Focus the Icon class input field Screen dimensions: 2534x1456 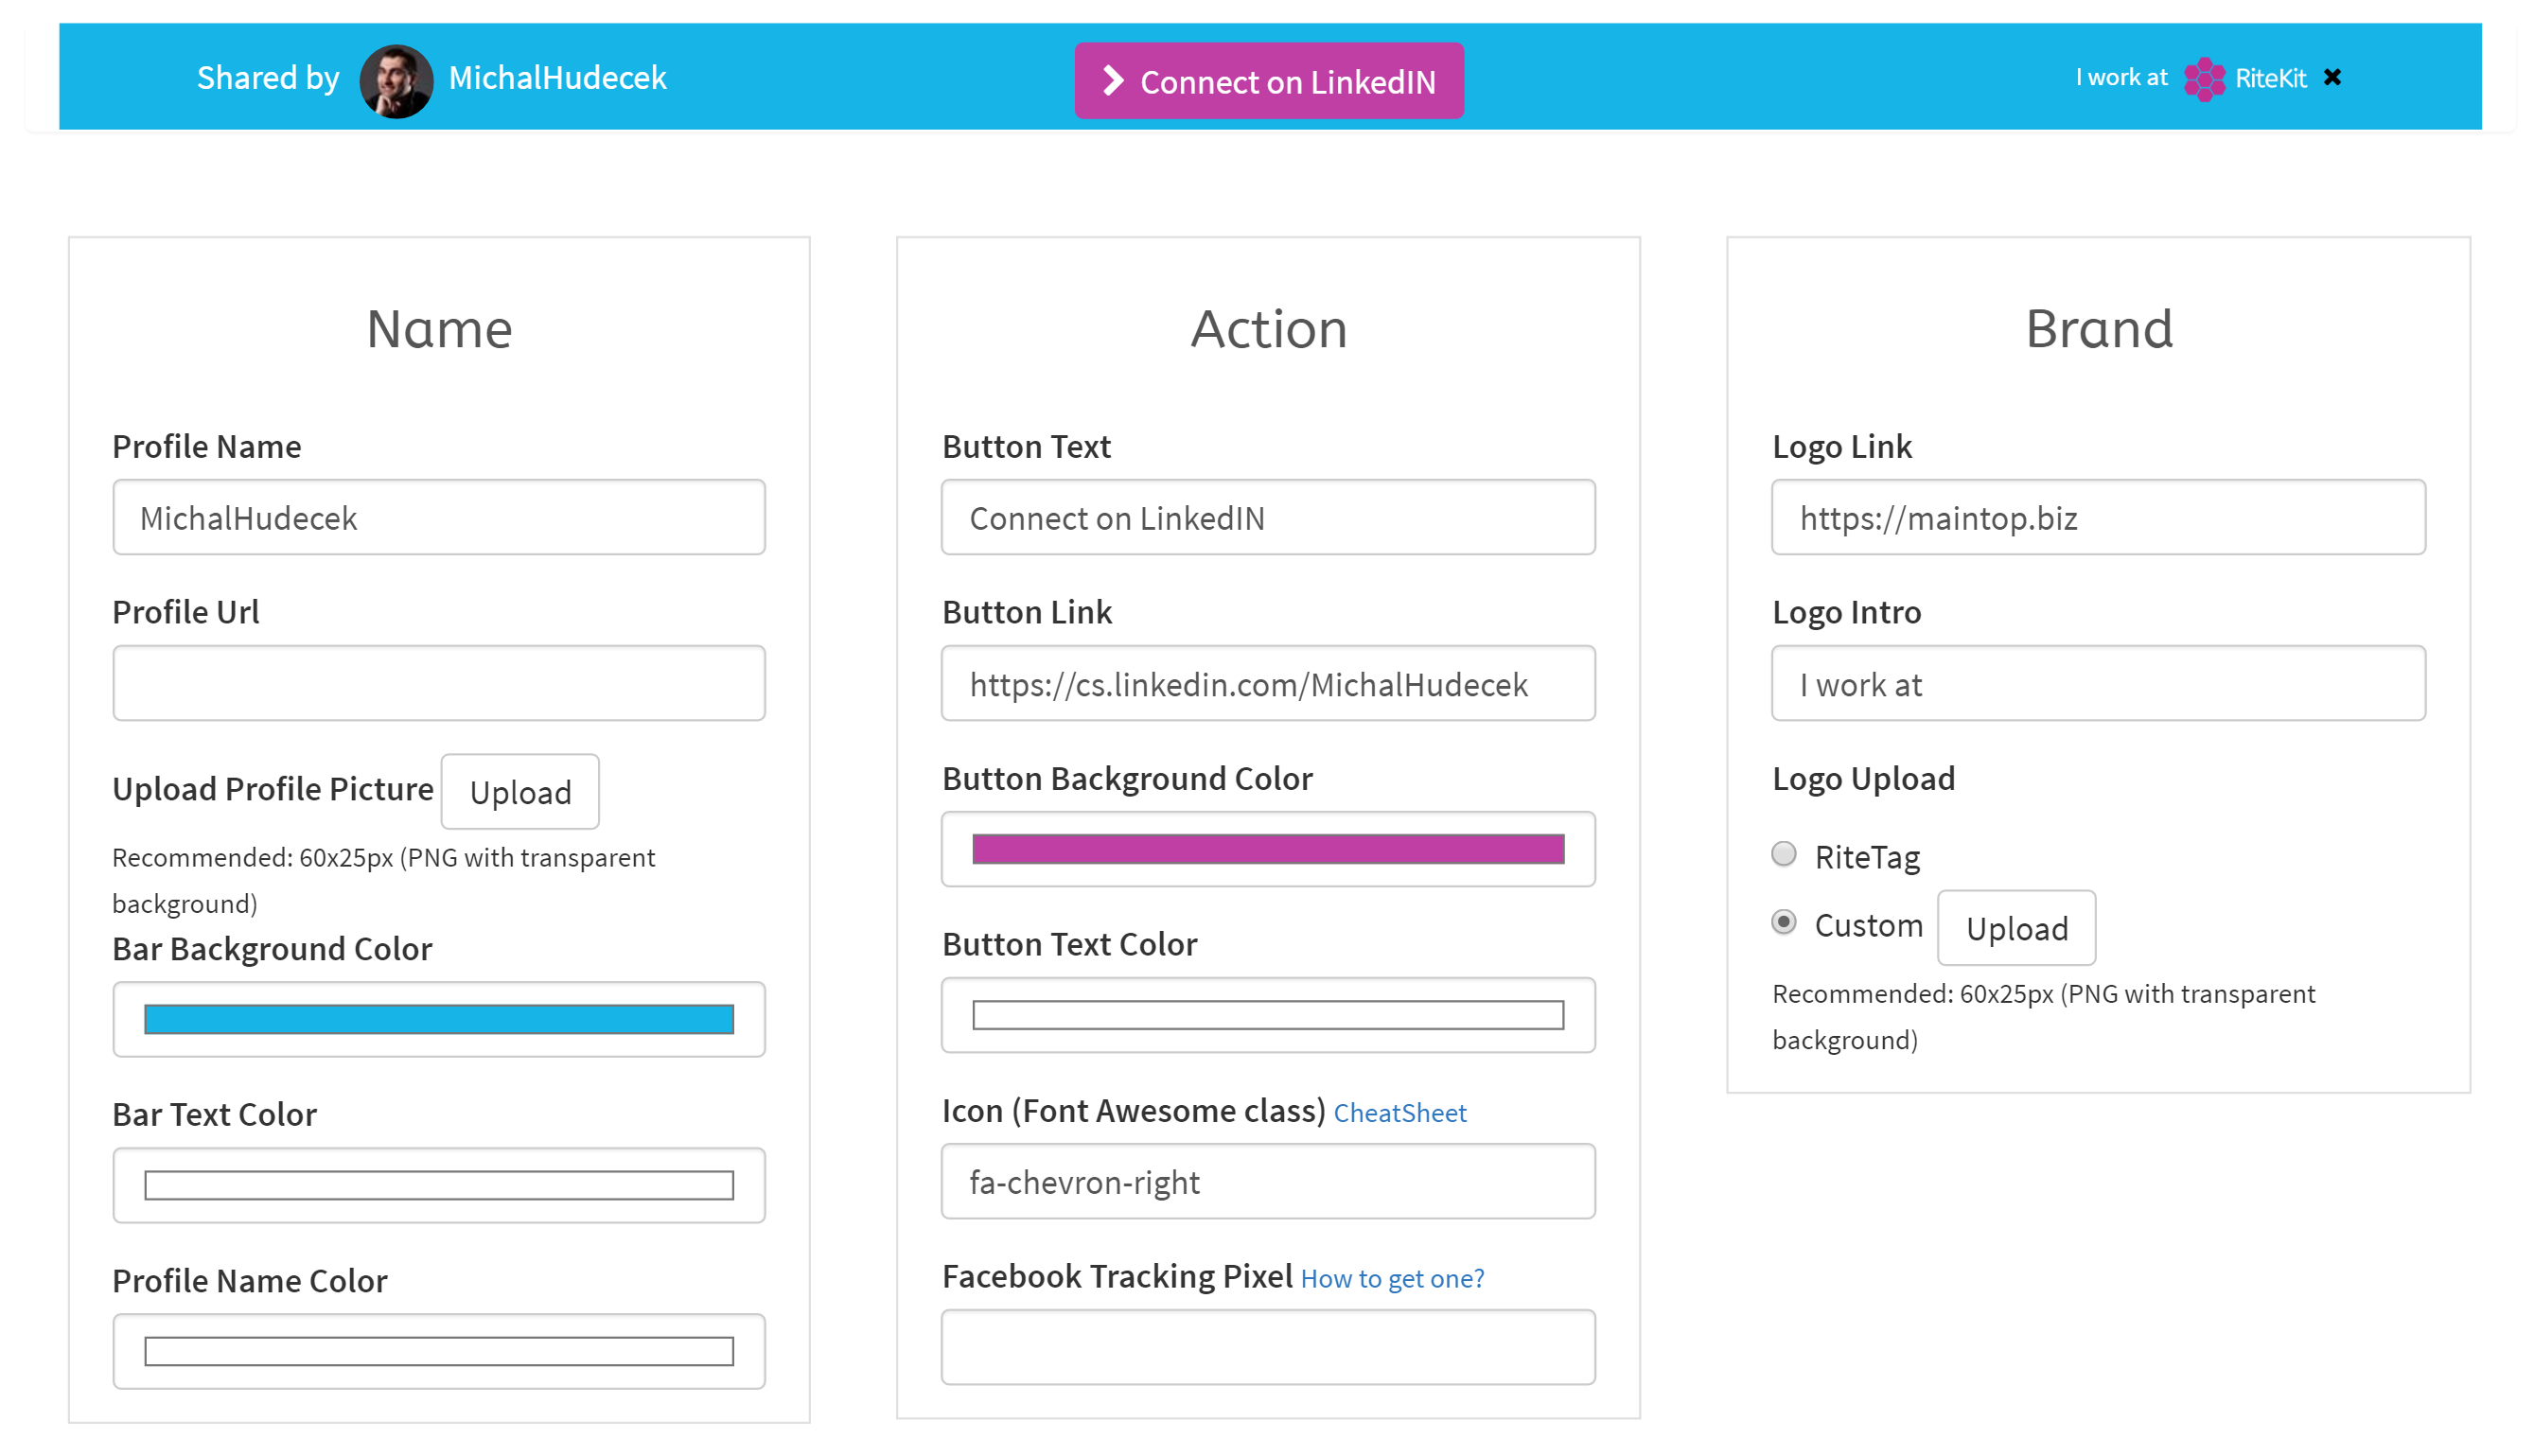(x=1268, y=1181)
